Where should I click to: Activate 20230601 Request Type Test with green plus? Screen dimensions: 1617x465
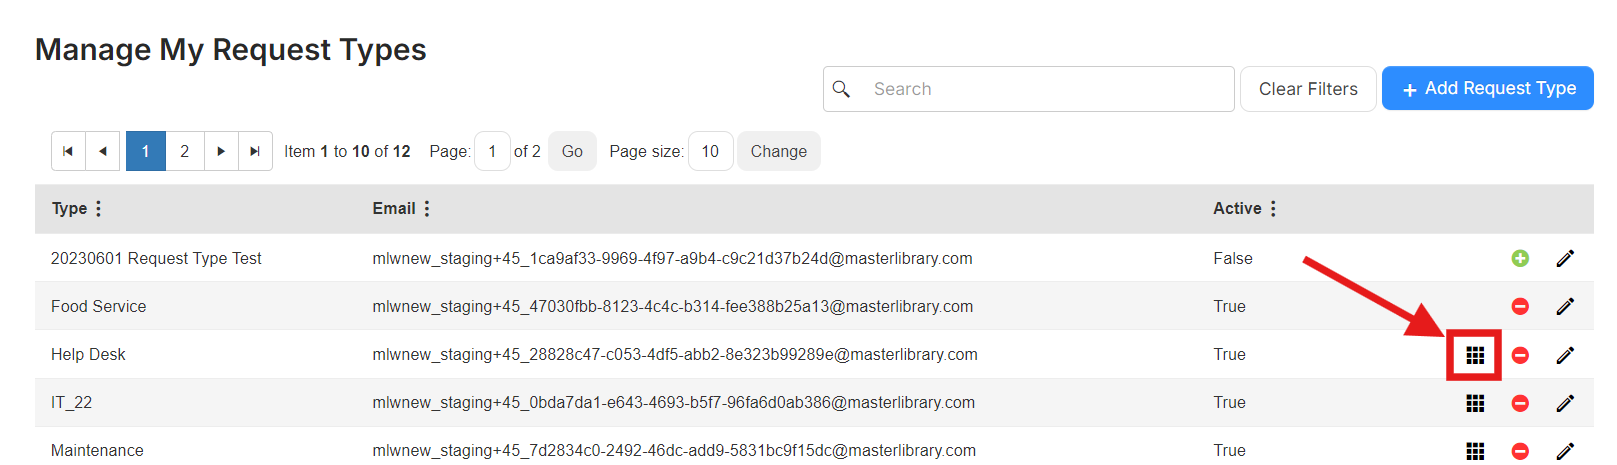[x=1520, y=258]
